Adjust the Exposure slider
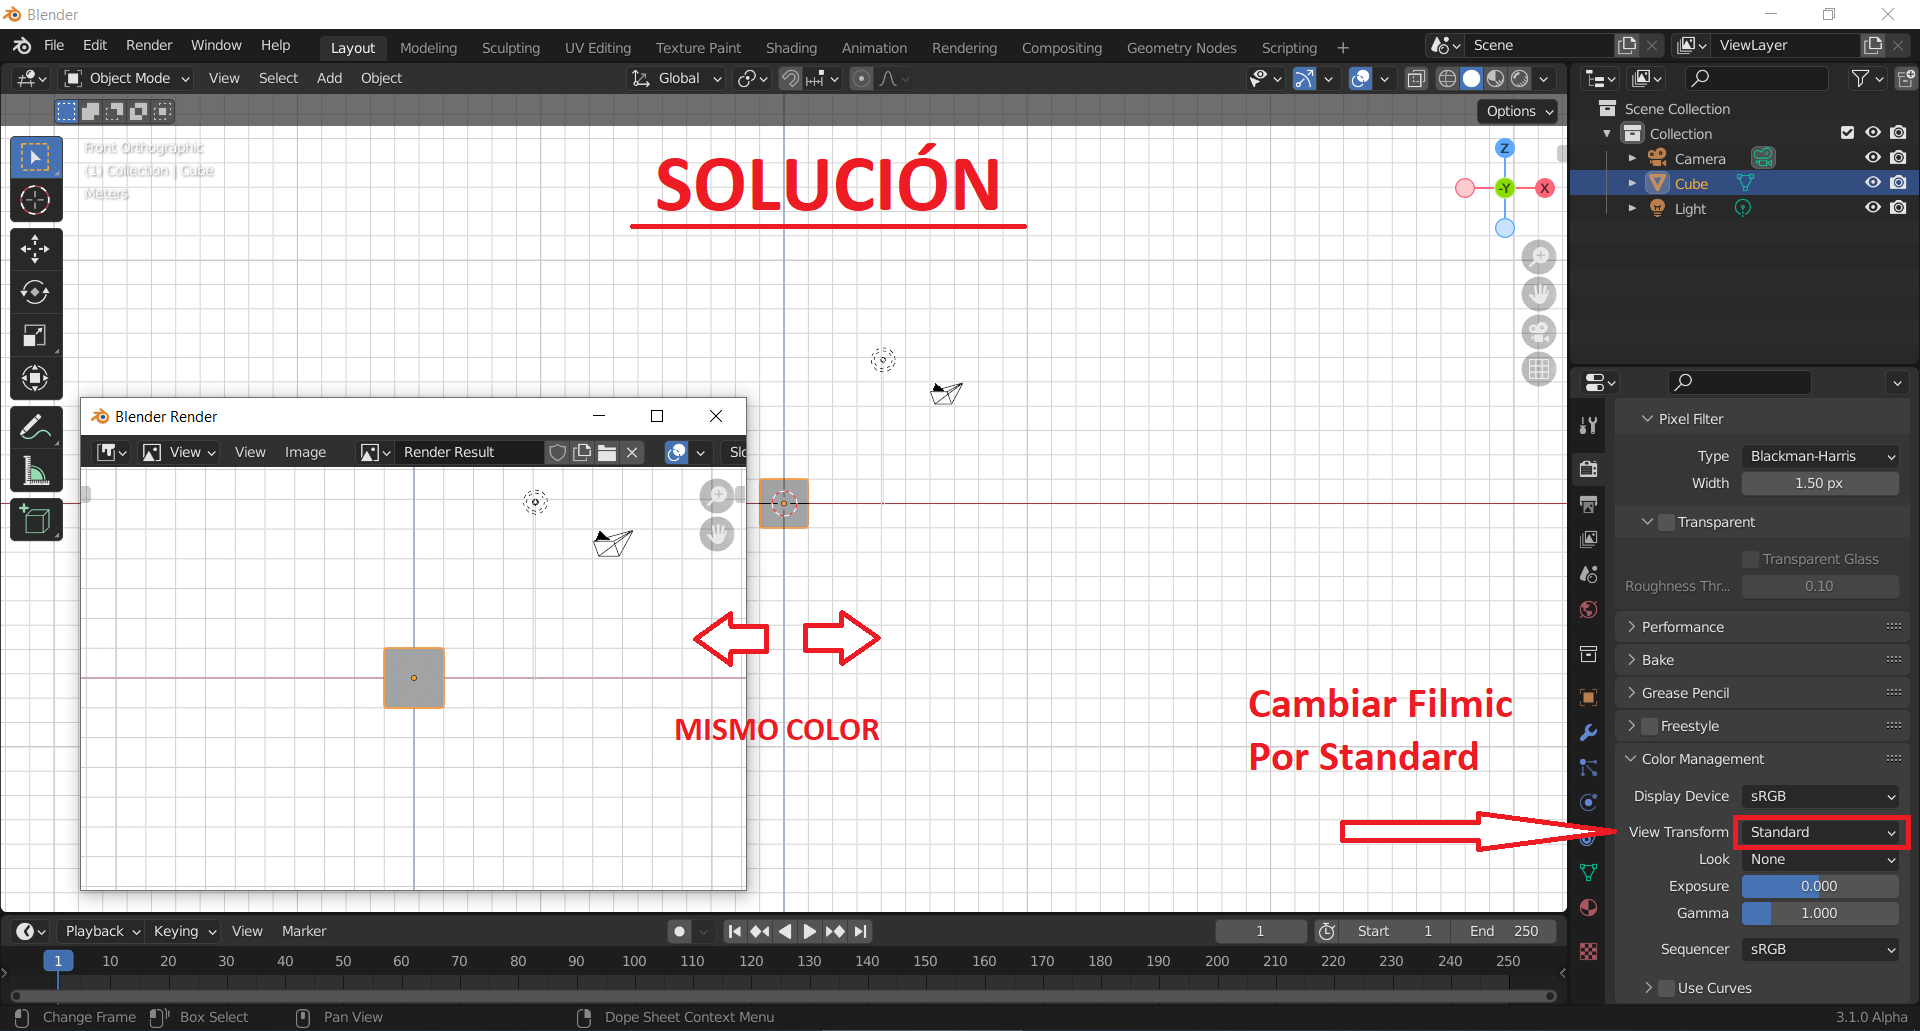 coord(1820,886)
